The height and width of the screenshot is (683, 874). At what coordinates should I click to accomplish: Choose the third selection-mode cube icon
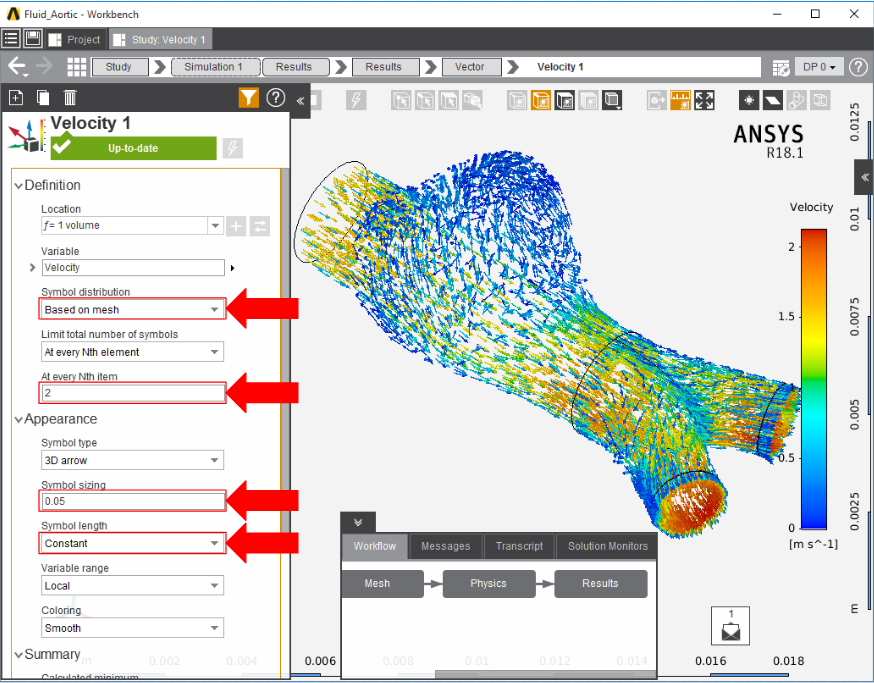[449, 100]
